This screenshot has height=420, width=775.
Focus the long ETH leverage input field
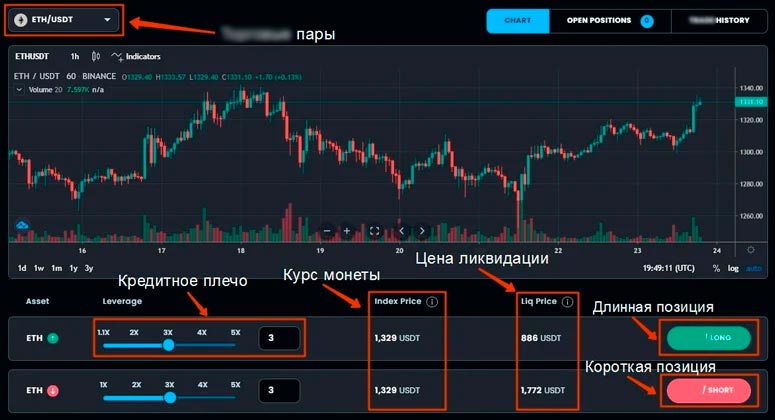point(279,338)
